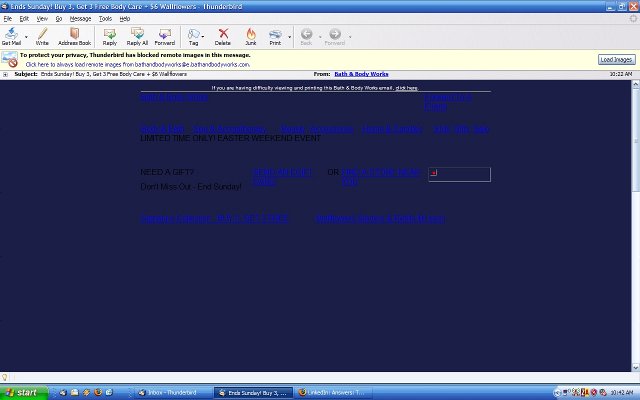Open the Signature Collection Buy 3 link

coord(214,218)
